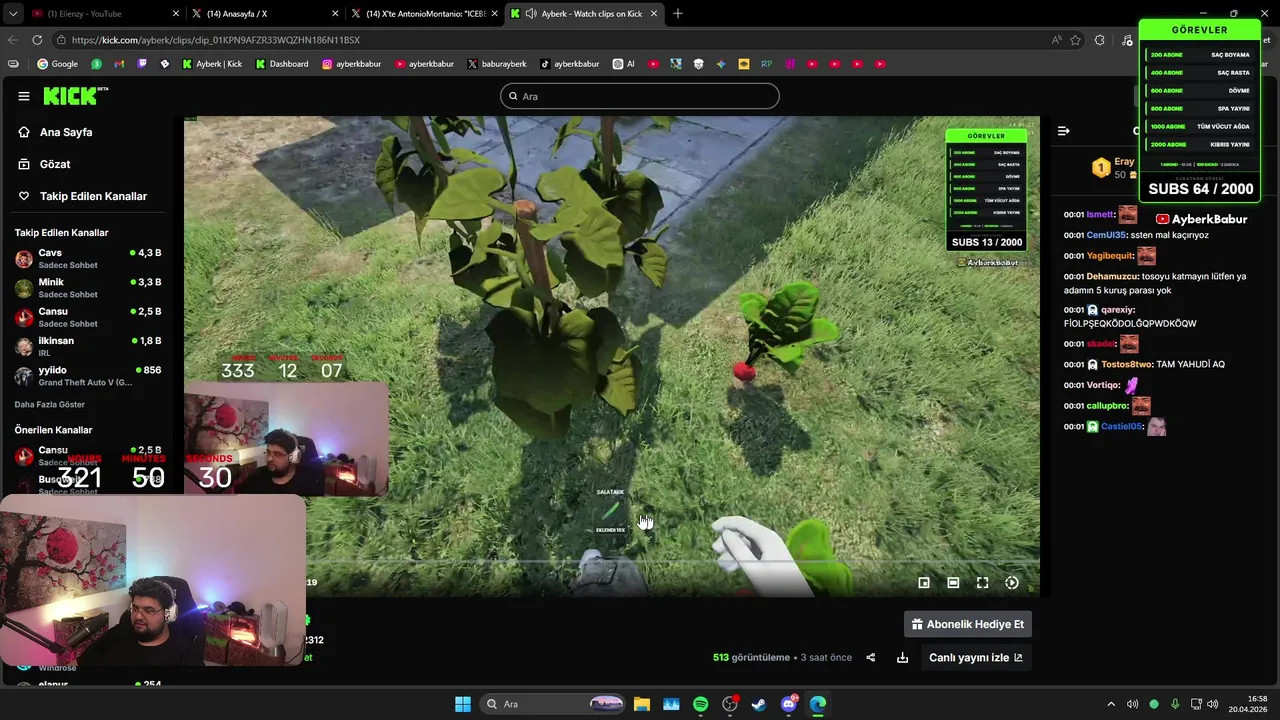This screenshot has height=720, width=1280.
Task: Open File Explorer from the taskbar
Action: point(641,704)
